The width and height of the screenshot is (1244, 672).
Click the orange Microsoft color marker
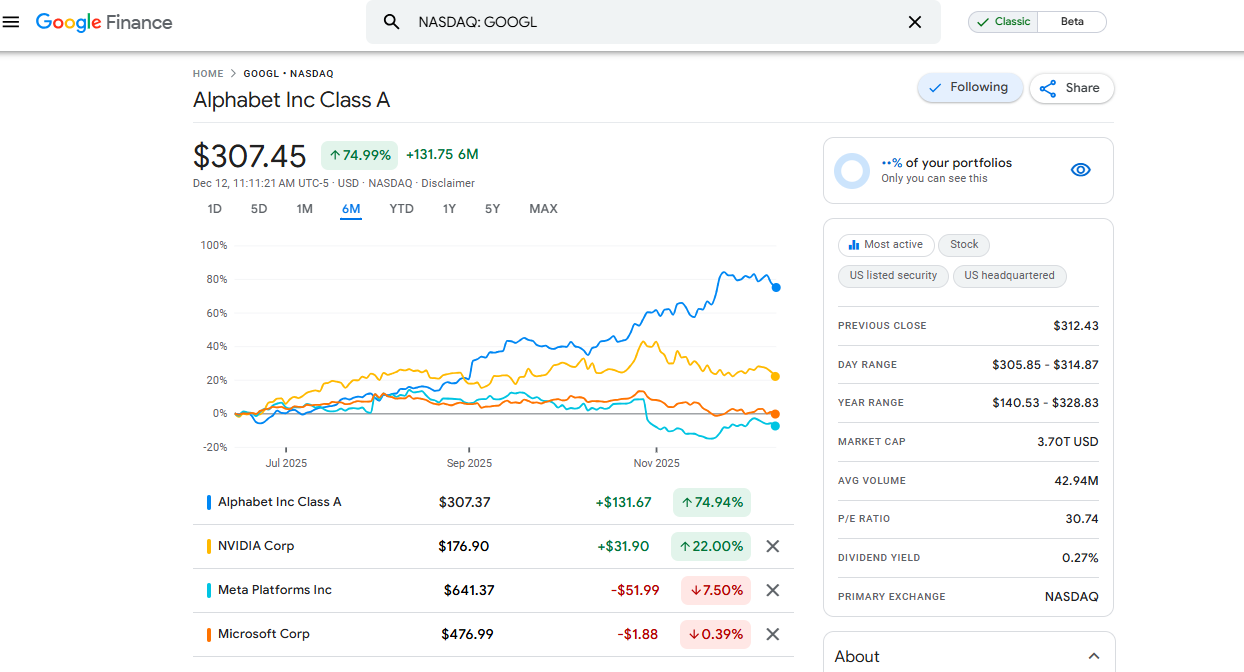(208, 634)
